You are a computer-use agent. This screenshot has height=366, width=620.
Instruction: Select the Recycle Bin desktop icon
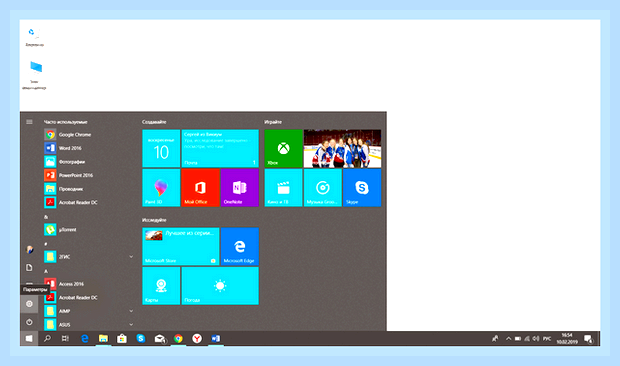34,37
